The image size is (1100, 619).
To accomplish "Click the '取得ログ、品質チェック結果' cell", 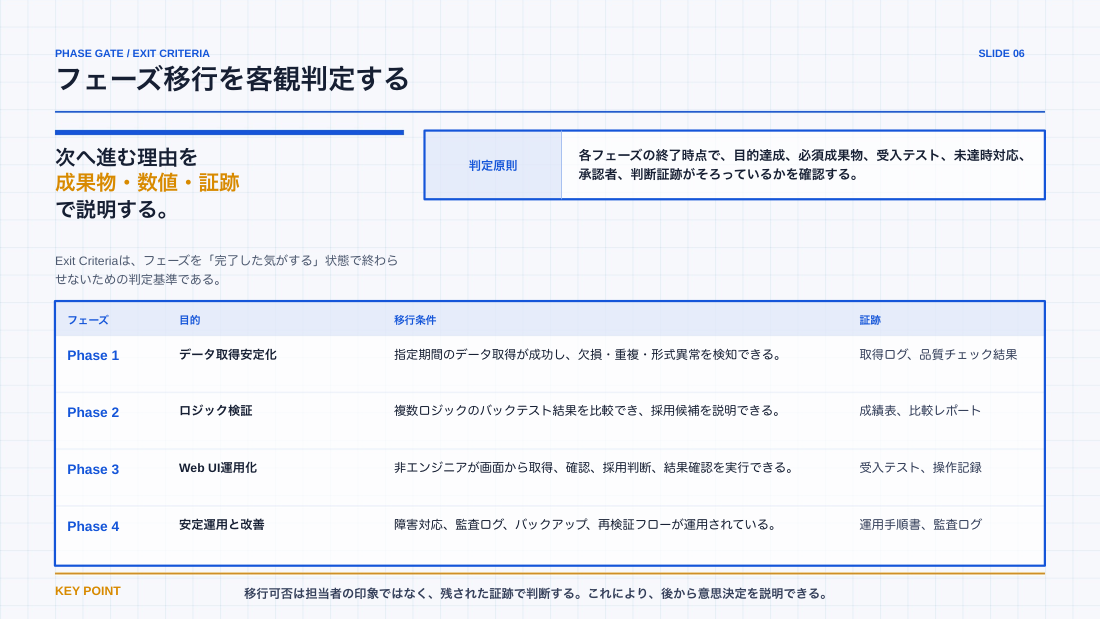I will pyautogui.click(x=938, y=354).
